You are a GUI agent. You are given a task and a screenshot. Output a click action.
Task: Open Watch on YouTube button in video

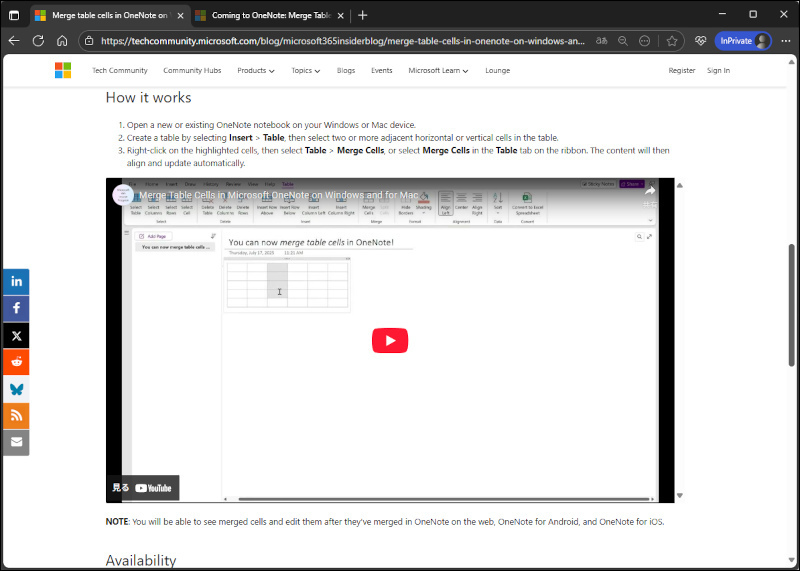click(x=145, y=488)
